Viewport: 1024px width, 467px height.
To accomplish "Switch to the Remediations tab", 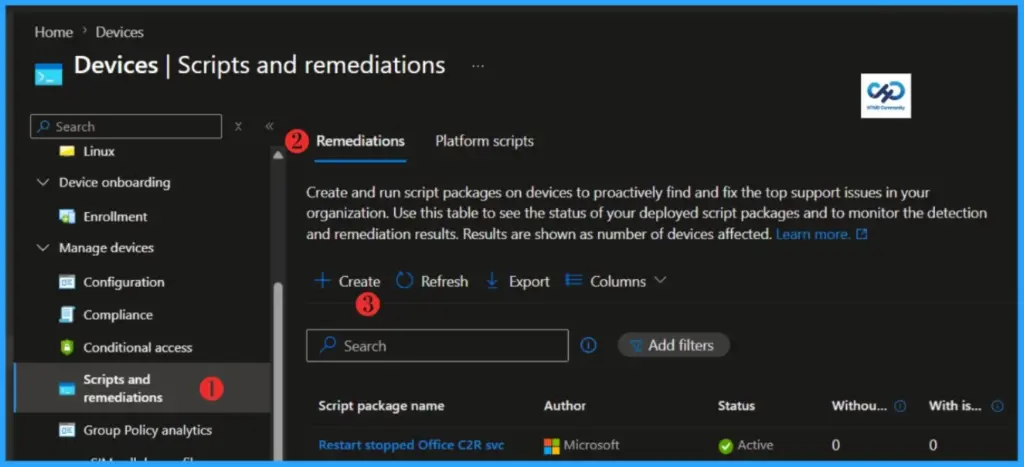I will click(360, 141).
